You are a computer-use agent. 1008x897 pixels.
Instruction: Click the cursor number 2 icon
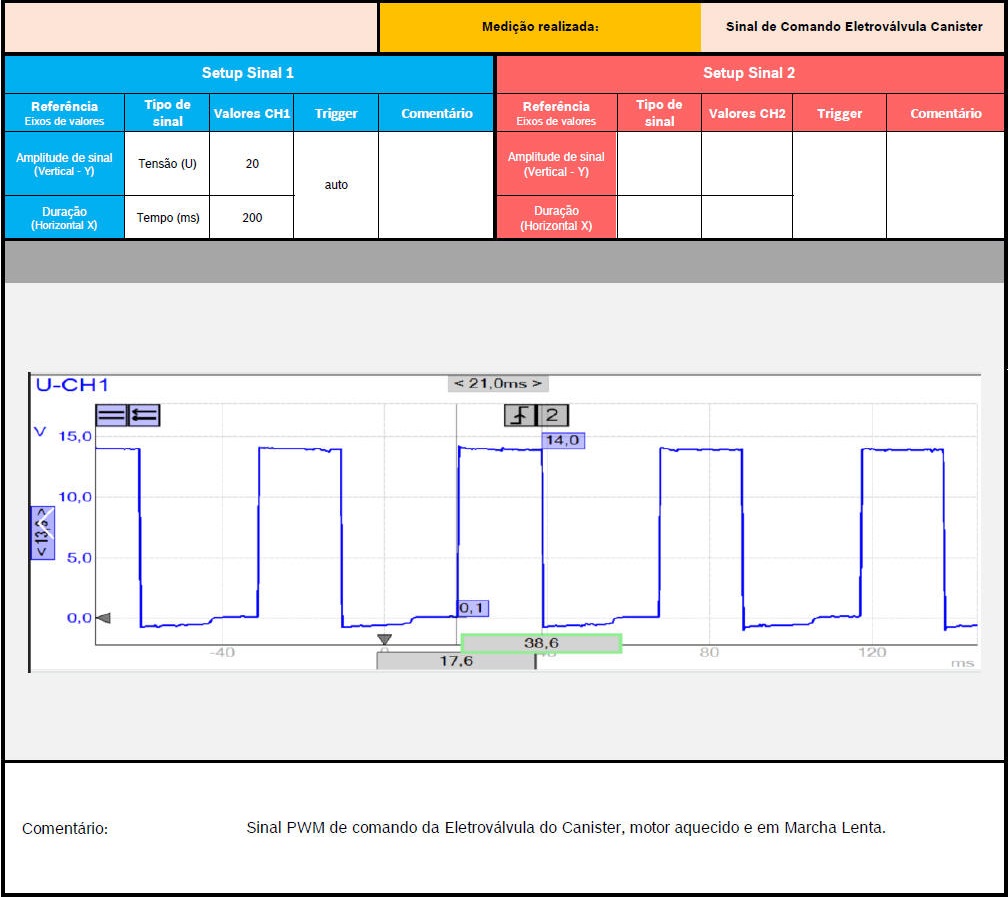pos(551,415)
